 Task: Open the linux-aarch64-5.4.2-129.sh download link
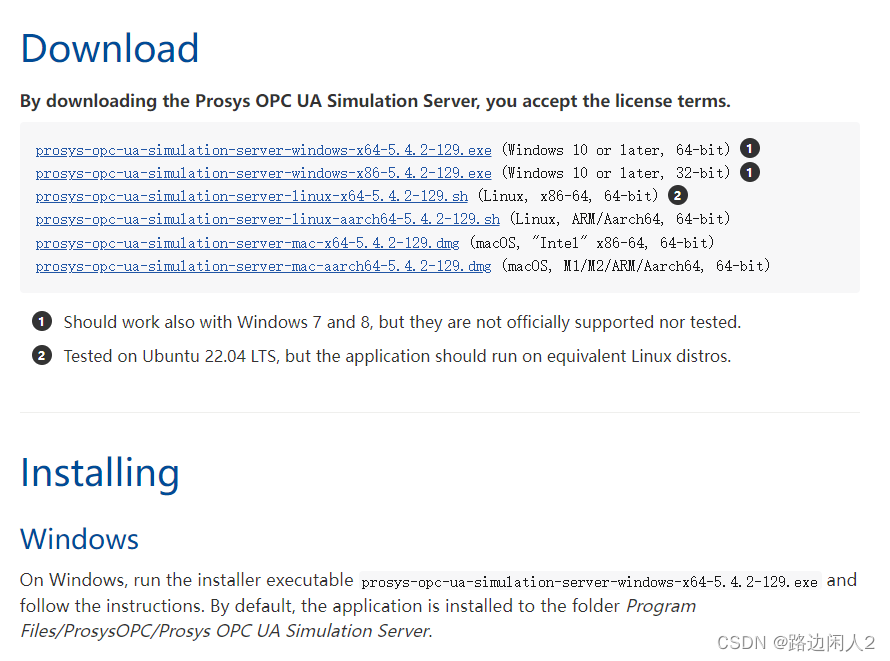click(266, 219)
